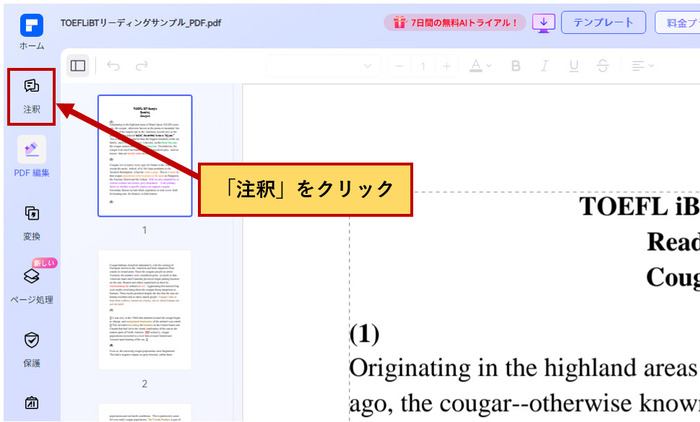Toggle bold text formatting

517,66
